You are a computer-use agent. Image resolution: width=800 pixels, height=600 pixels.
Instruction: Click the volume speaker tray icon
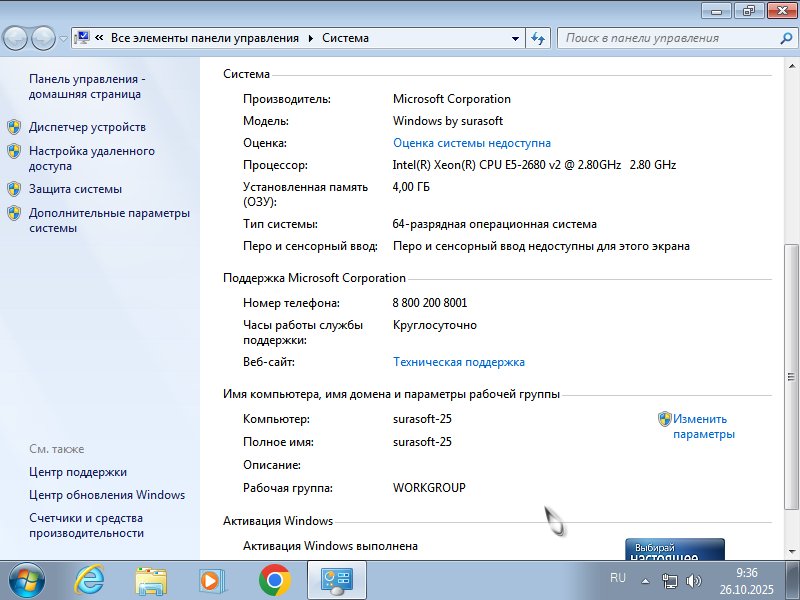click(x=694, y=580)
